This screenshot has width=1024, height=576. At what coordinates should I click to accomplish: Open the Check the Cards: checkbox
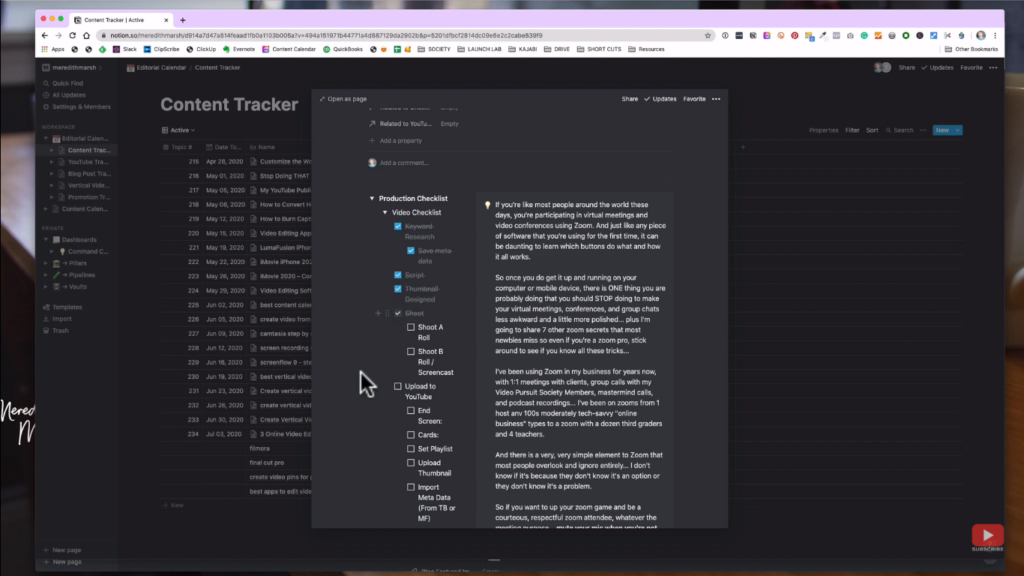[411, 435]
